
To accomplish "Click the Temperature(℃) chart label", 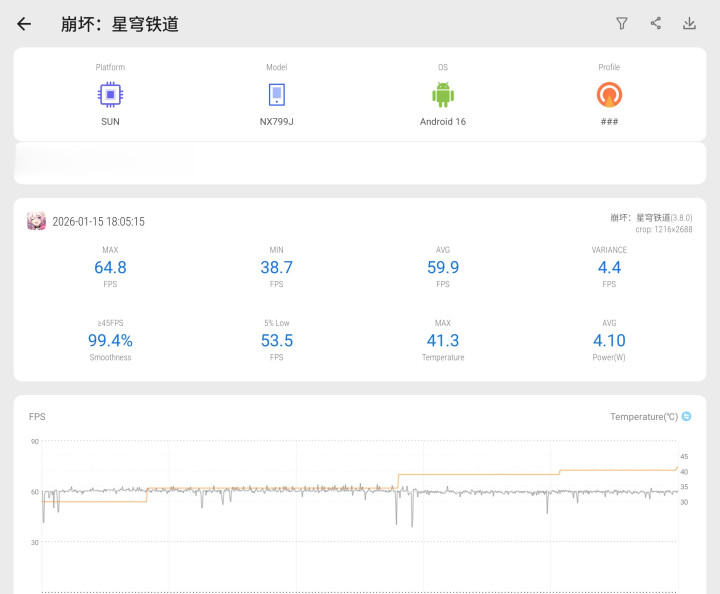I will point(644,416).
